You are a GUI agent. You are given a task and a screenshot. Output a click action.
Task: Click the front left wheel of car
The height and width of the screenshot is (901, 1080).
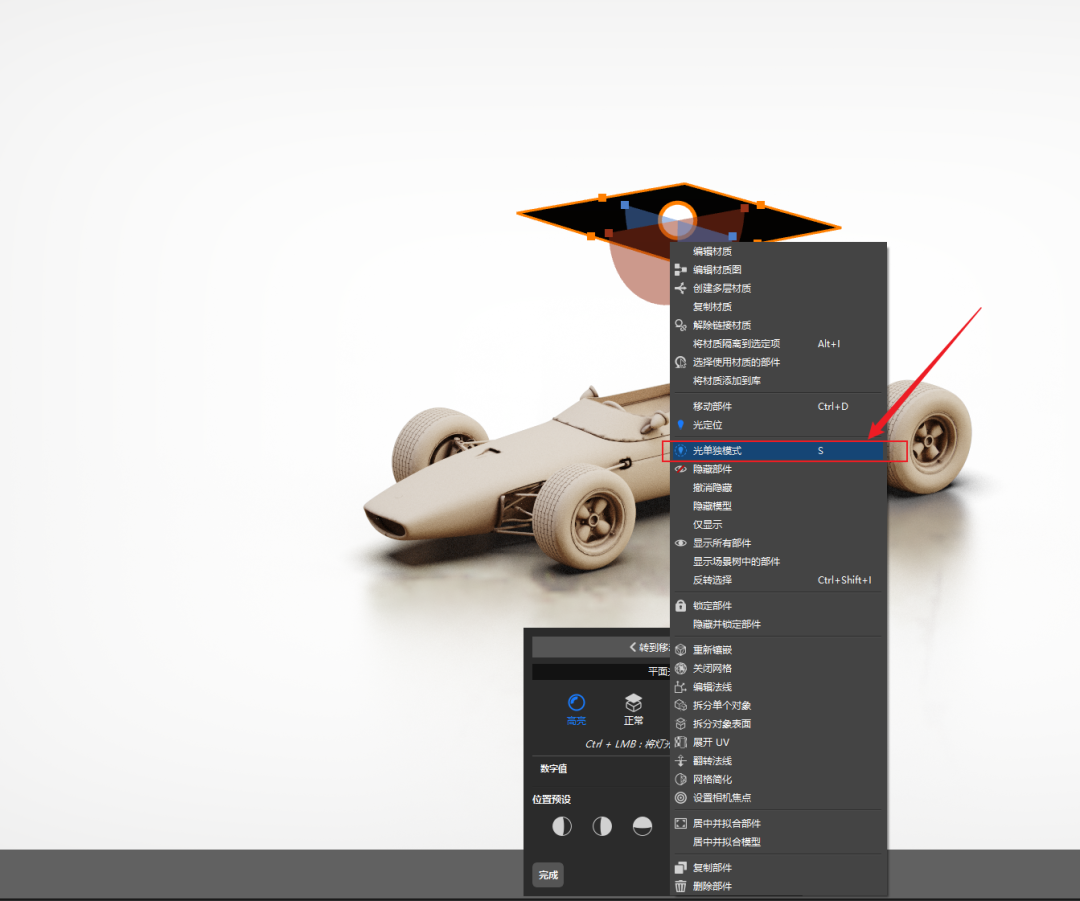(x=584, y=519)
